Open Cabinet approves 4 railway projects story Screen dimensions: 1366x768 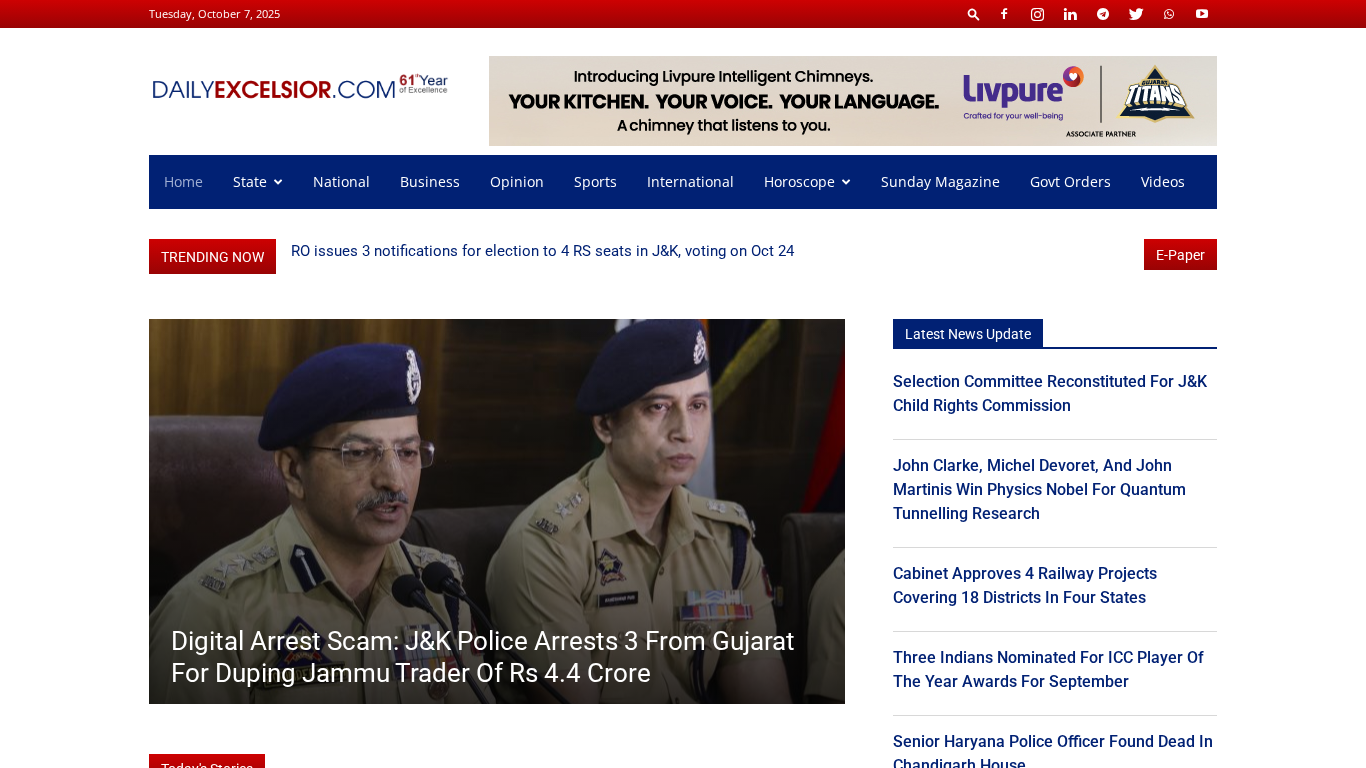[1025, 586]
